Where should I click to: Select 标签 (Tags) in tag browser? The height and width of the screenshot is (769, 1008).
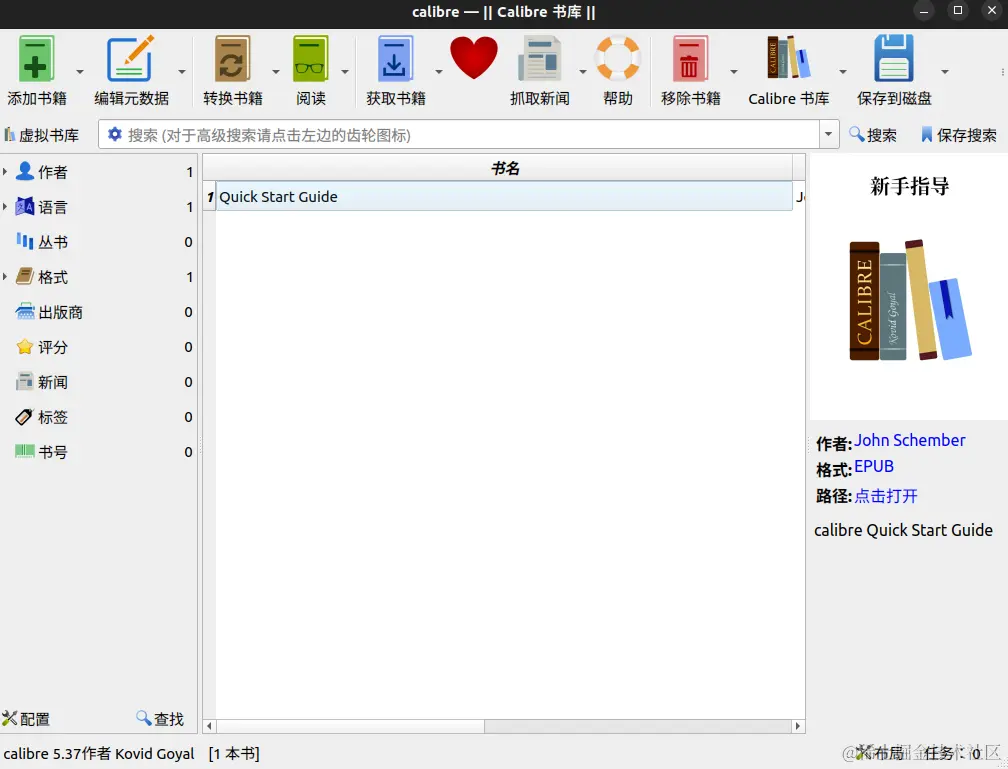[x=53, y=417]
